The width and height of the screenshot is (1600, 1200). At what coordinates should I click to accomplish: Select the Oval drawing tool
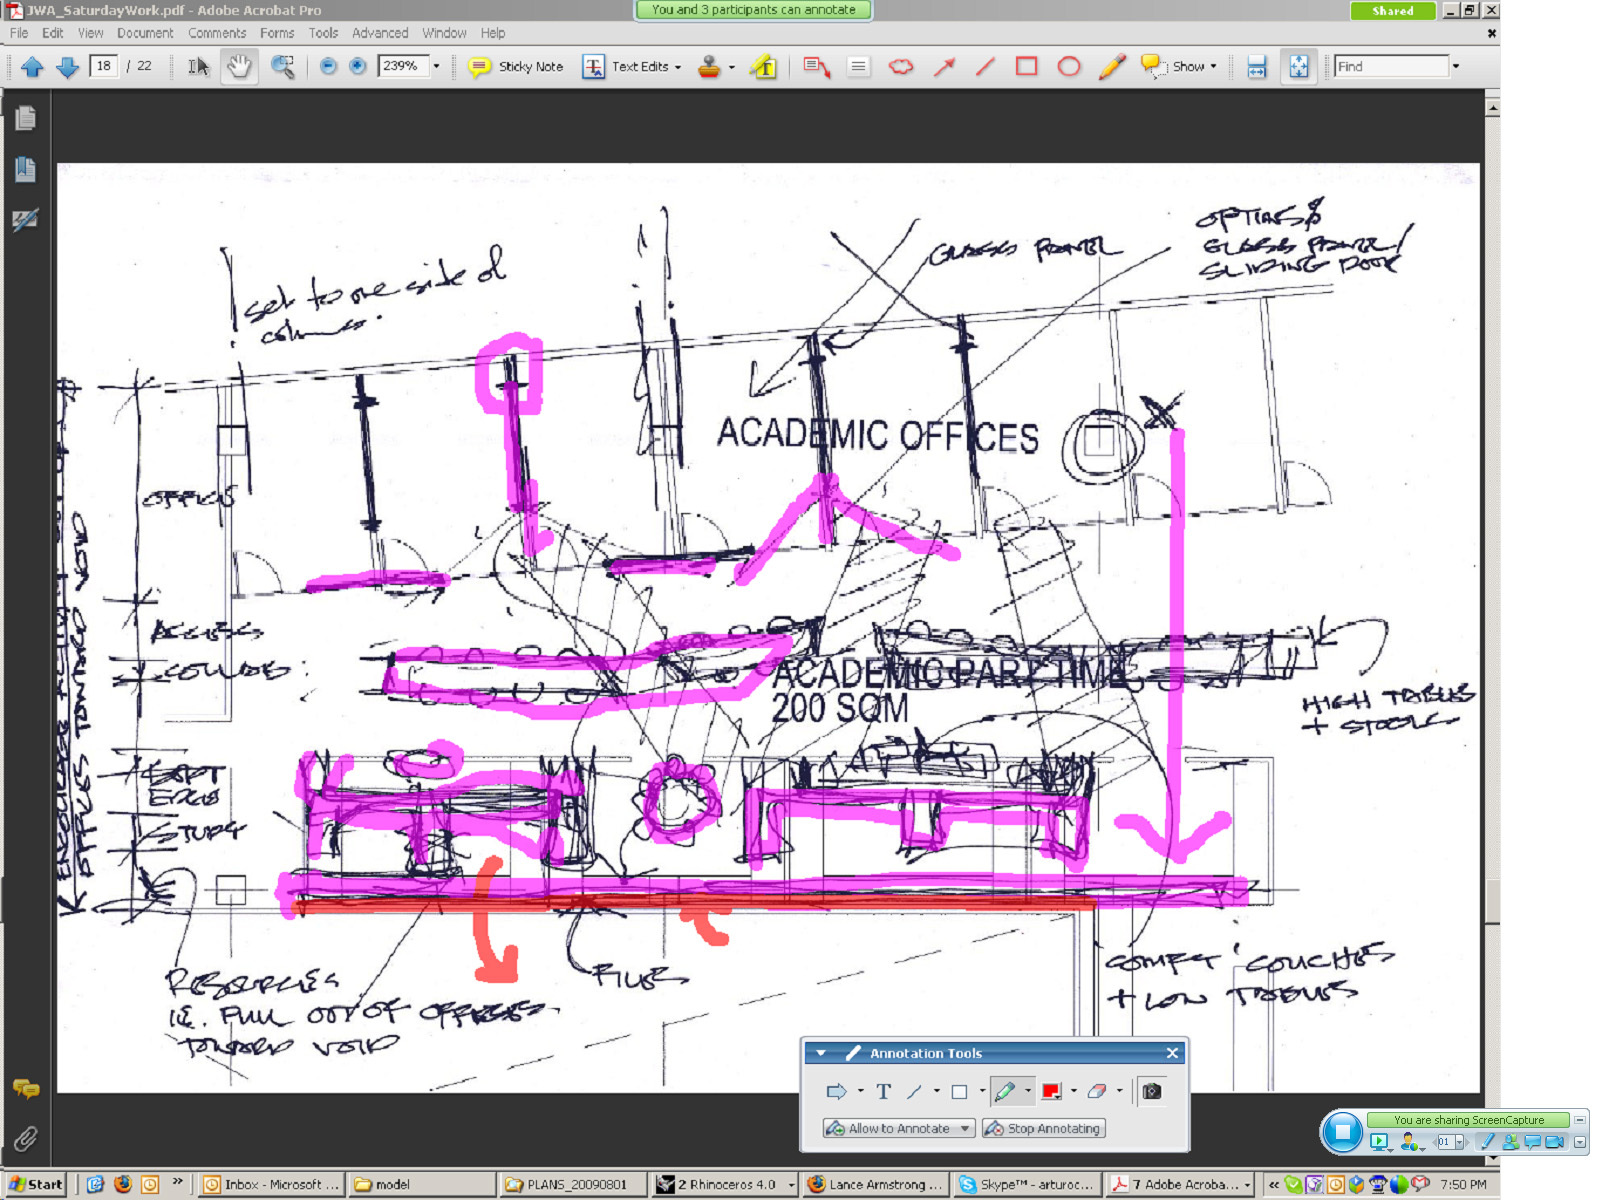click(x=1069, y=67)
